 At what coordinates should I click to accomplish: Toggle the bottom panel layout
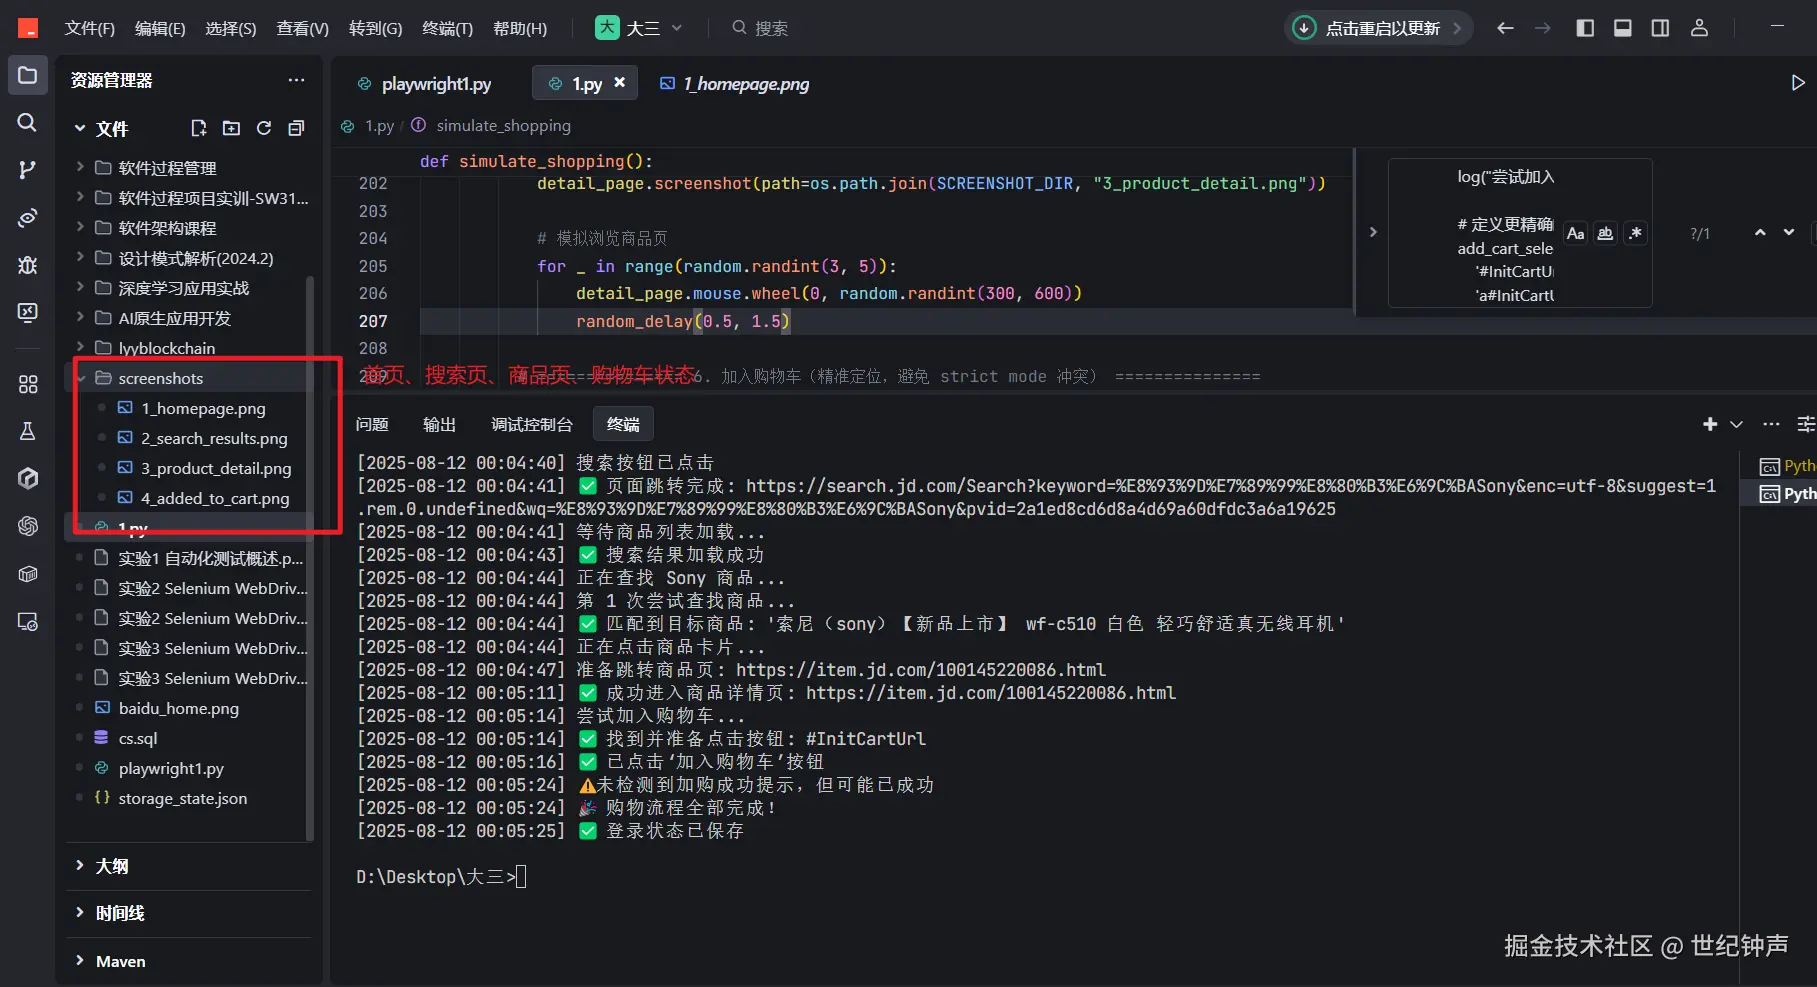(x=1623, y=28)
